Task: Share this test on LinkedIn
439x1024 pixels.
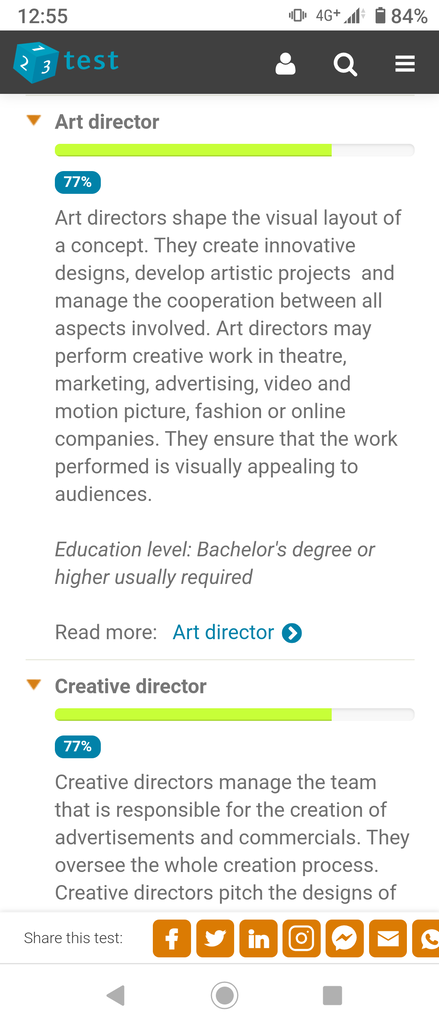Action: tap(259, 938)
